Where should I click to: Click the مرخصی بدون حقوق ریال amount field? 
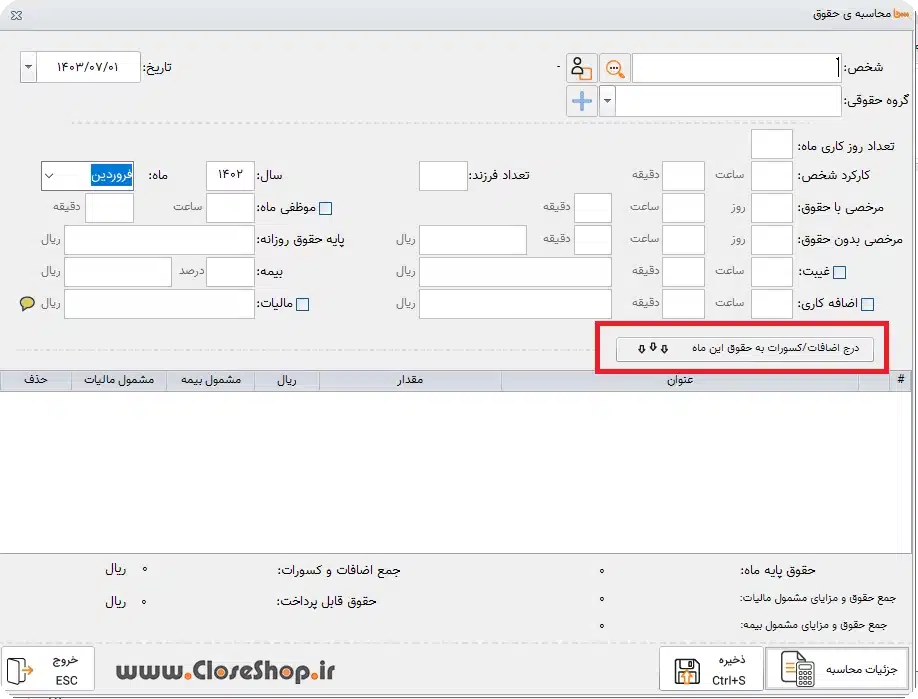coord(473,240)
